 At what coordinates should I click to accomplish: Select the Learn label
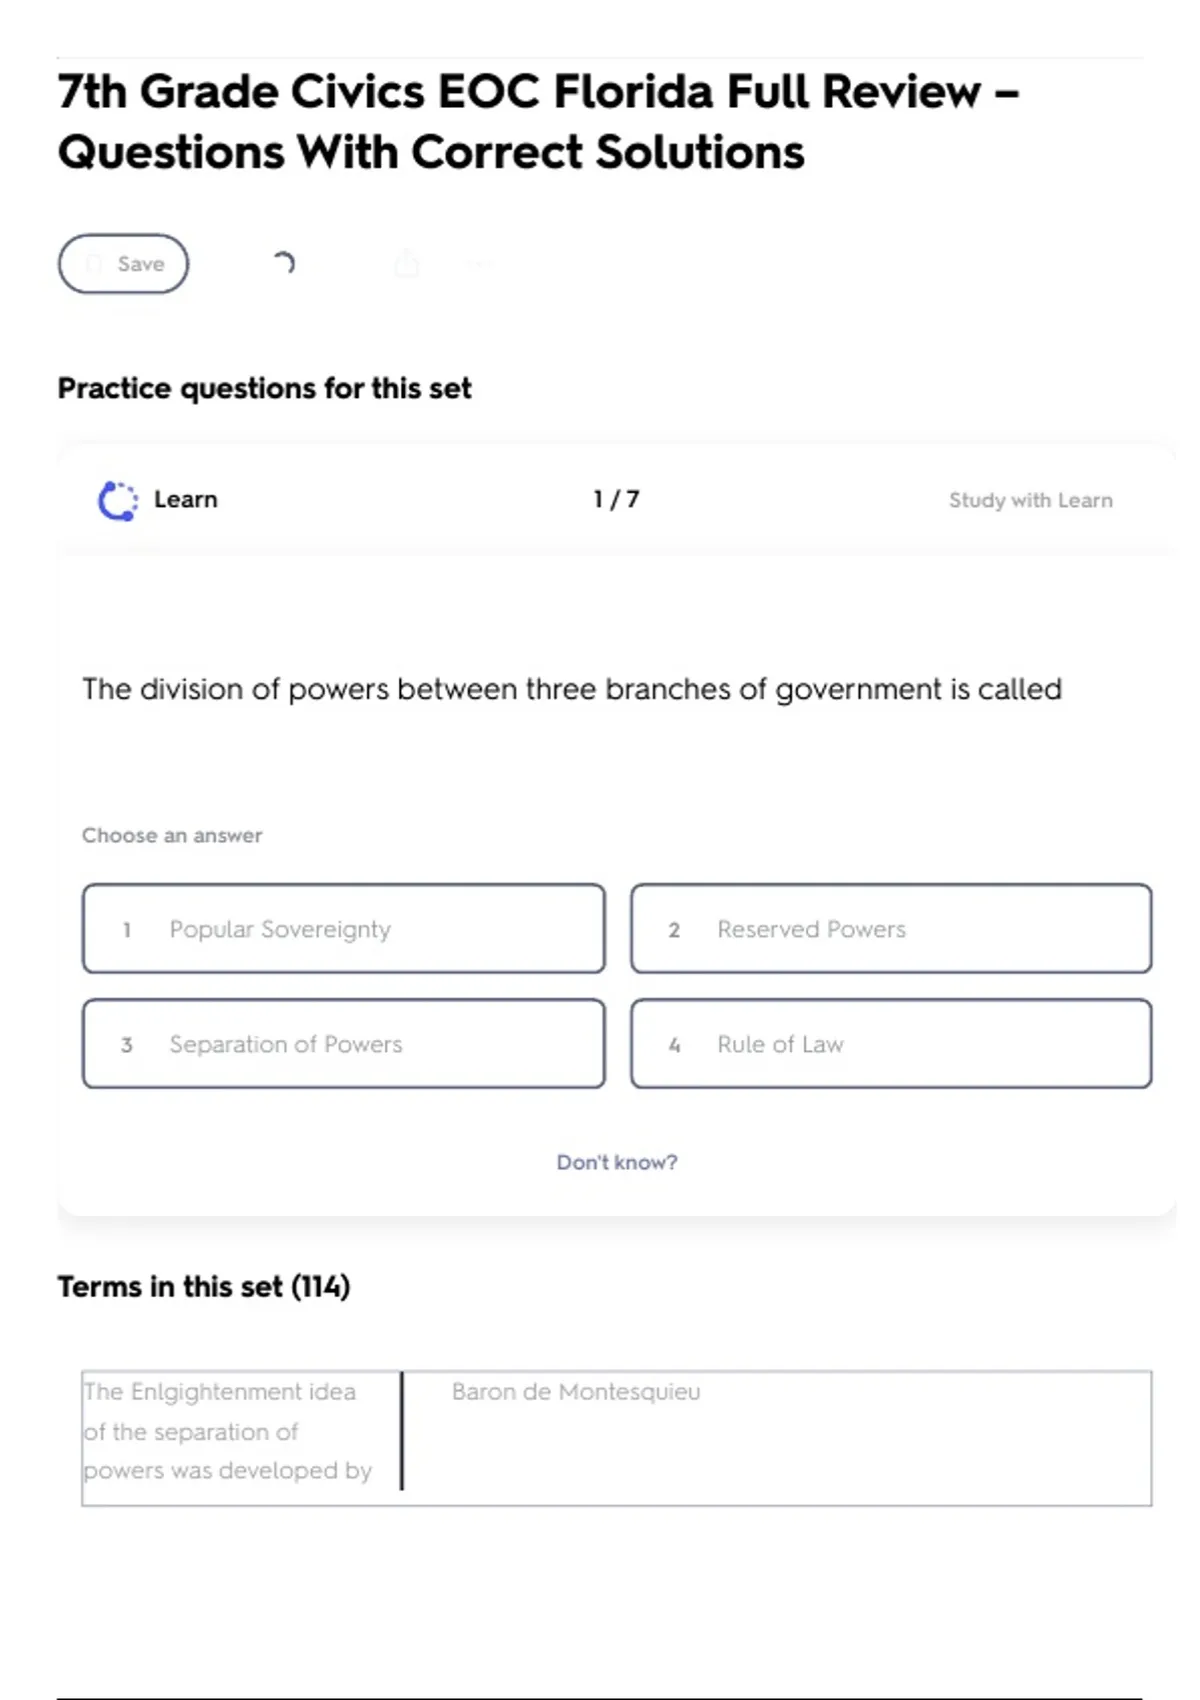185,499
